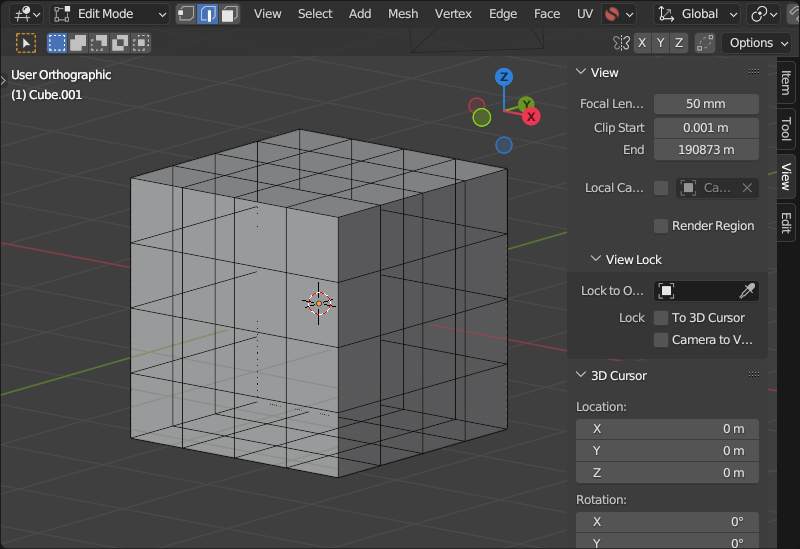The height and width of the screenshot is (549, 800).
Task: Click the mesh mirror symmetry icon
Action: (x=621, y=43)
